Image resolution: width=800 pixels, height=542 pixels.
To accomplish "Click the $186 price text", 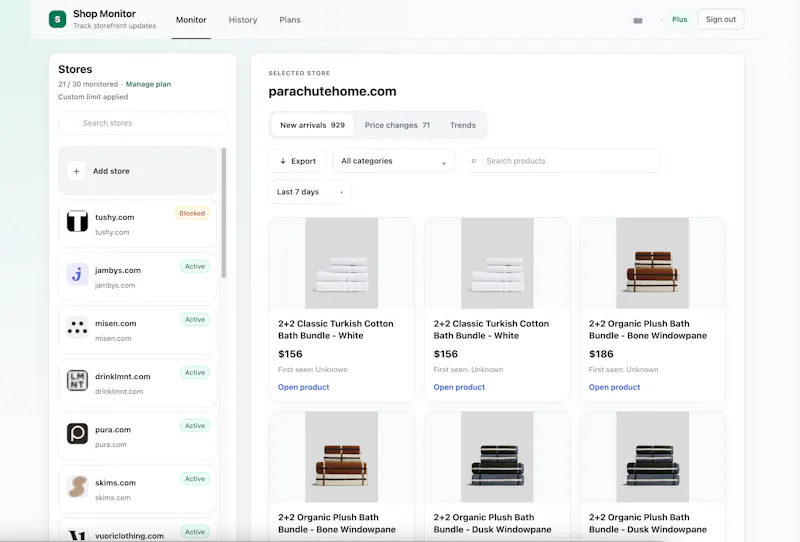I will [x=601, y=354].
